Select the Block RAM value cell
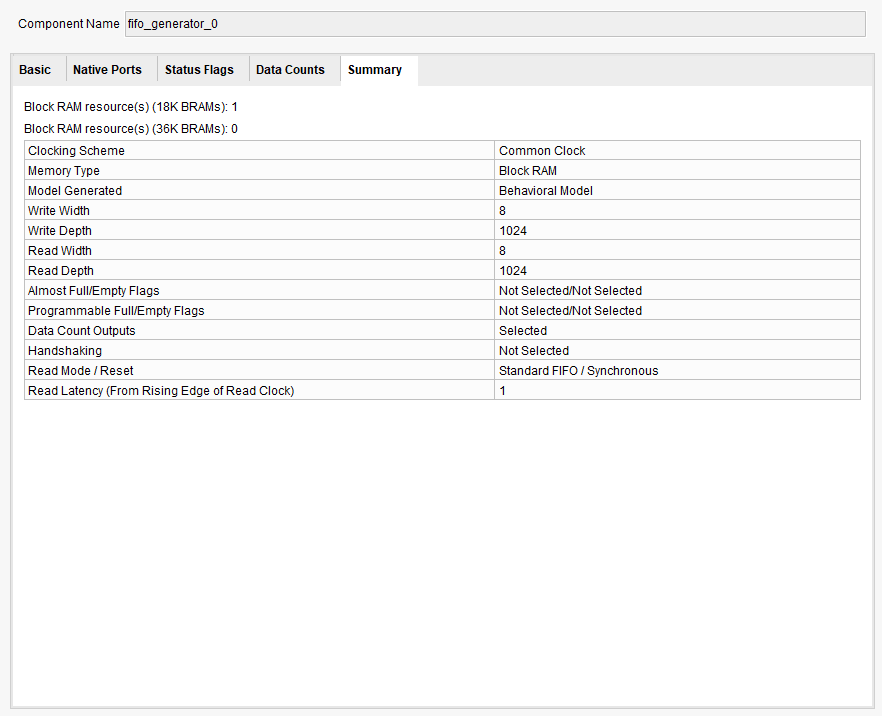 (677, 170)
